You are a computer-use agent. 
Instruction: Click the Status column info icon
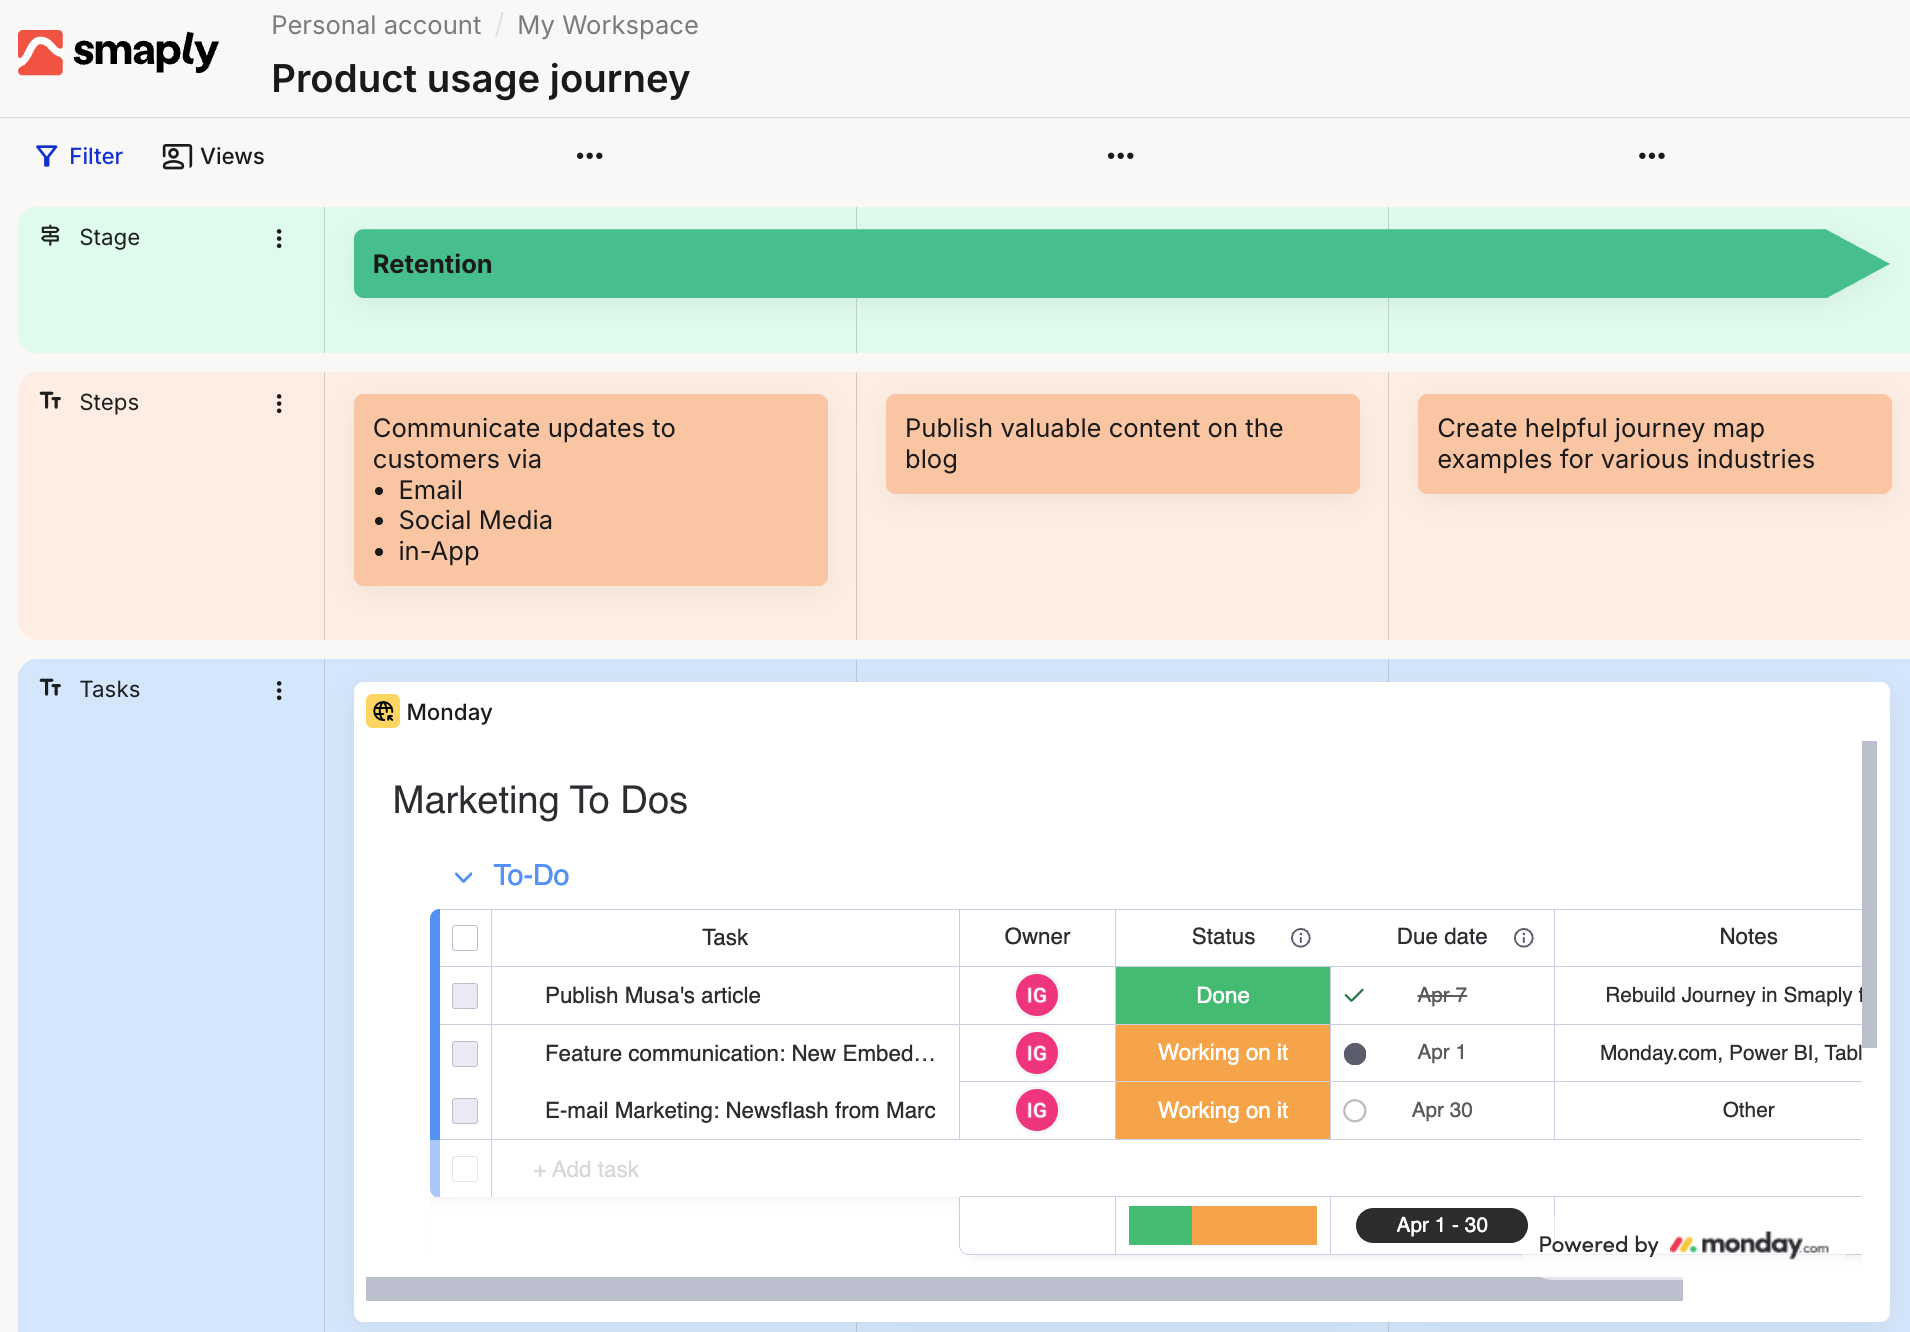1300,937
